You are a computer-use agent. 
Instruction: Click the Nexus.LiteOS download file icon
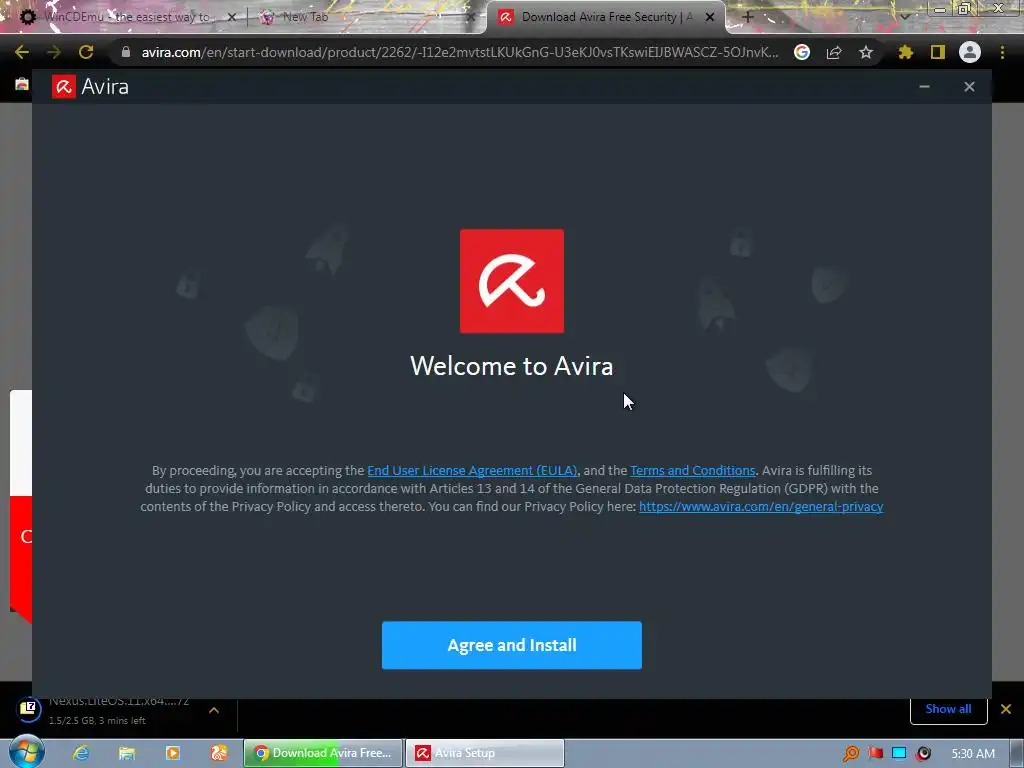29,709
